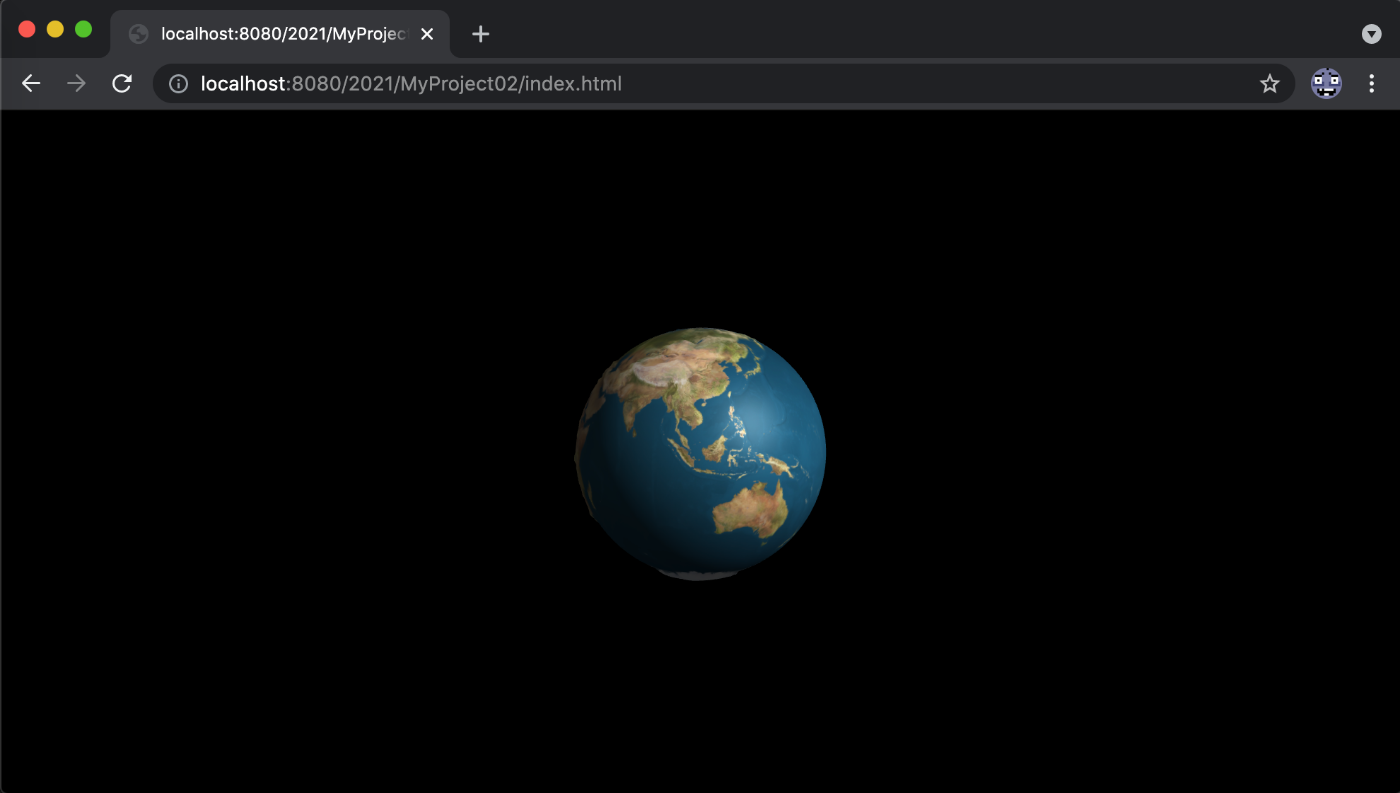
Task: Open the three-dot Chrome menu
Action: (1371, 84)
